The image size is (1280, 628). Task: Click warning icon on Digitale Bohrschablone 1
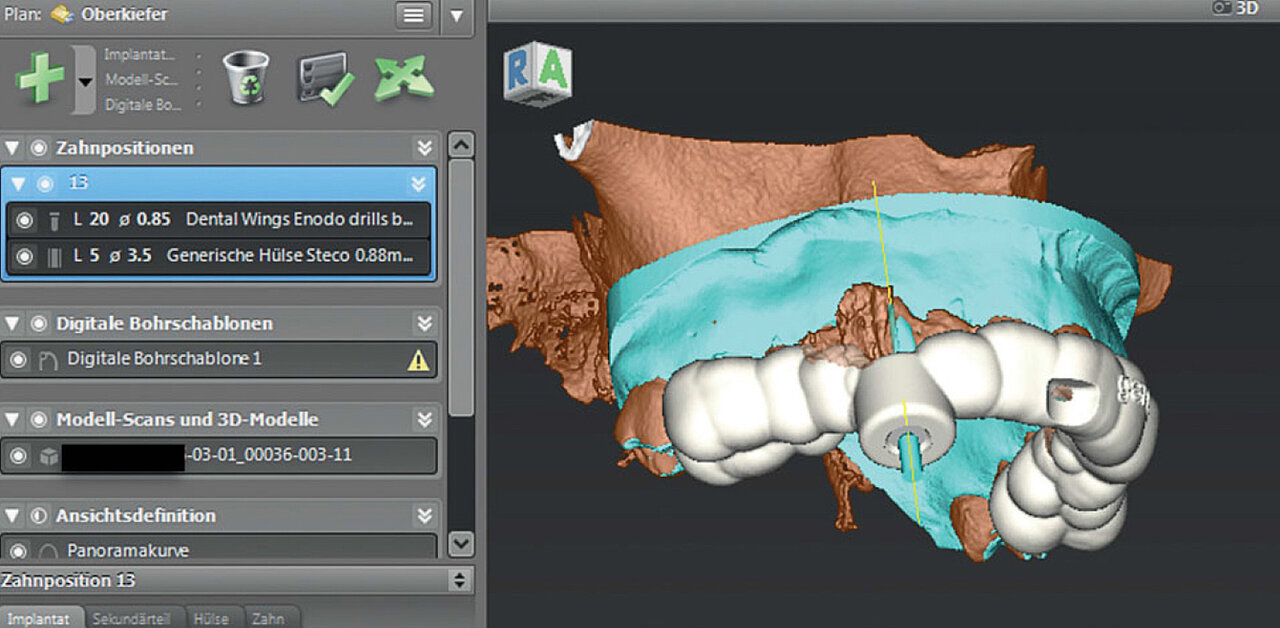tap(418, 360)
